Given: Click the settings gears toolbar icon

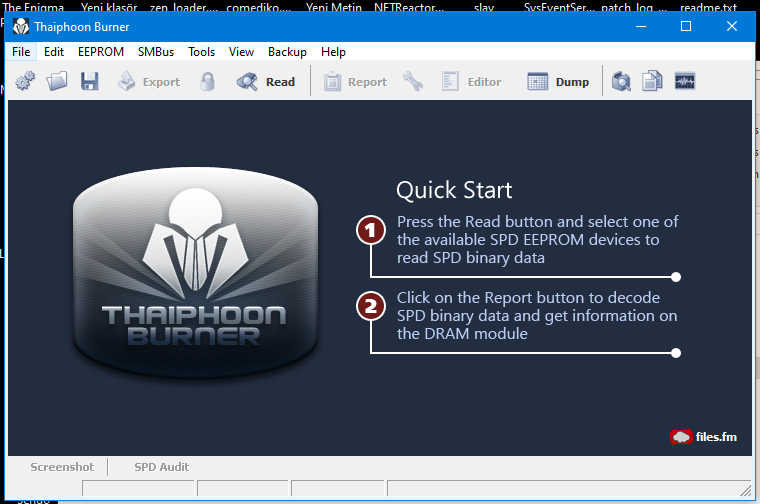Looking at the screenshot, I should pos(25,82).
